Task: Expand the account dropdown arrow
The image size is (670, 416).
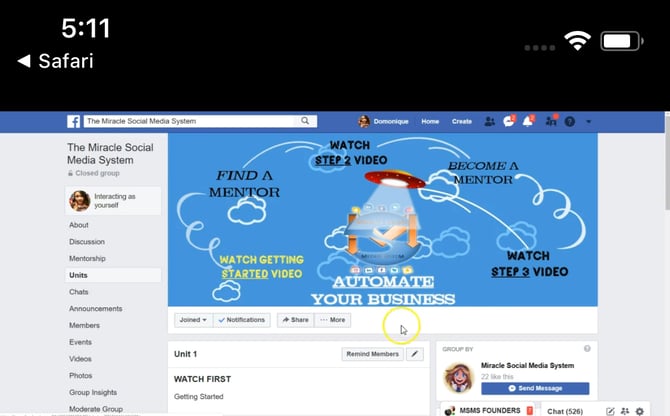Action: (588, 122)
